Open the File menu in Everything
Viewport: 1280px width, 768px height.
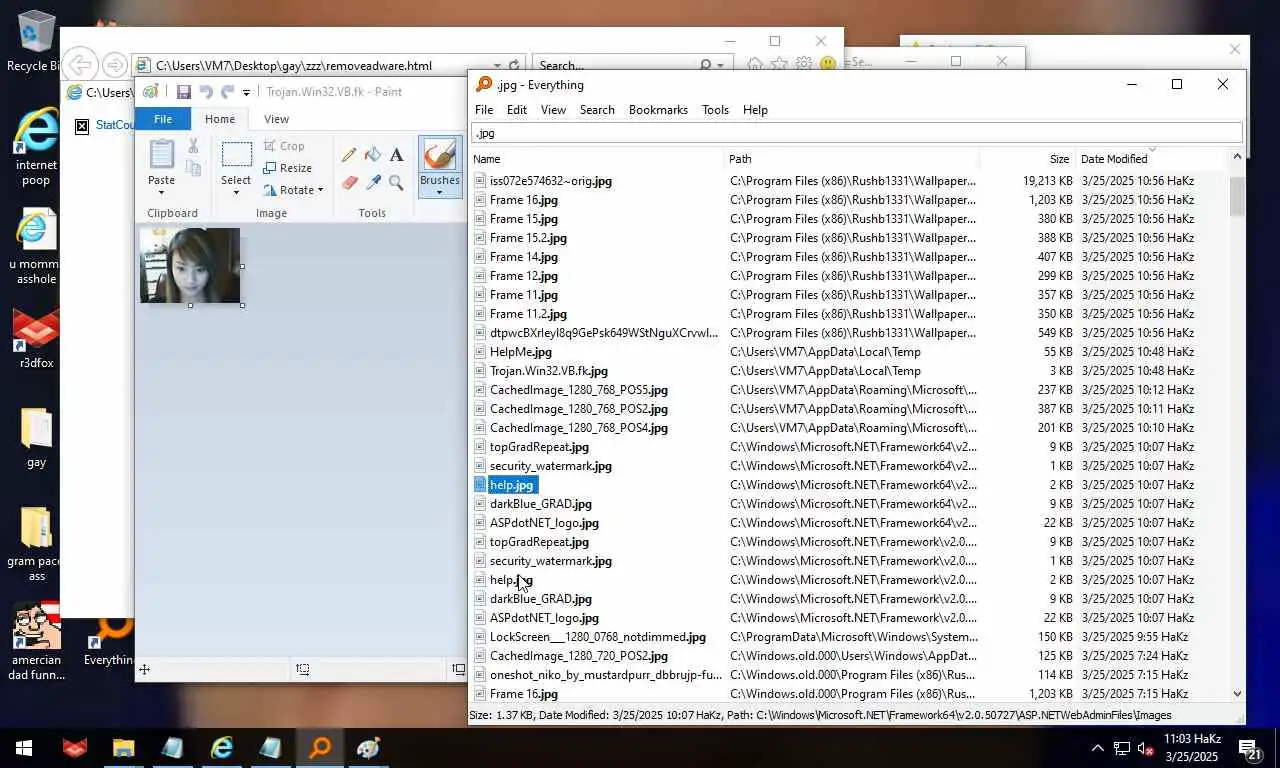[484, 110]
